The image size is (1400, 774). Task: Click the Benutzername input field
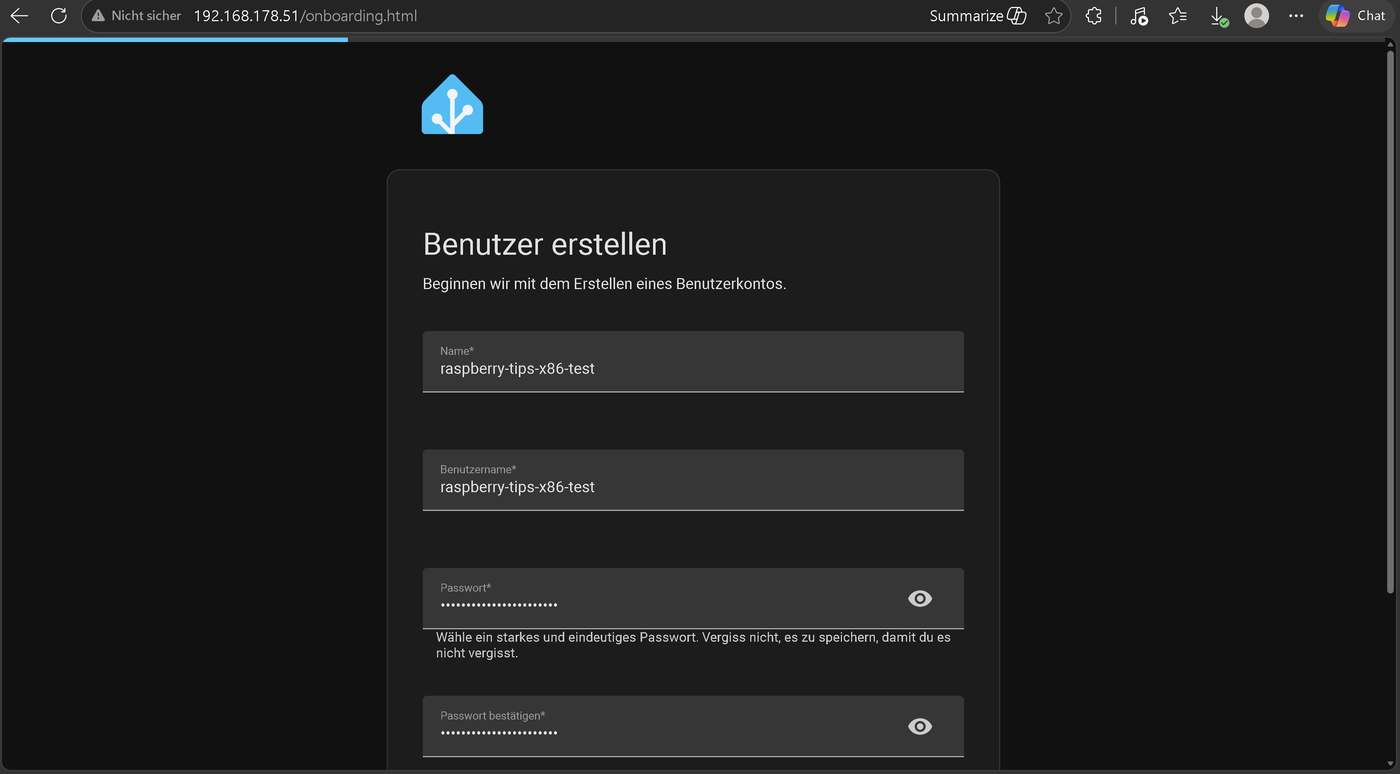[693, 480]
